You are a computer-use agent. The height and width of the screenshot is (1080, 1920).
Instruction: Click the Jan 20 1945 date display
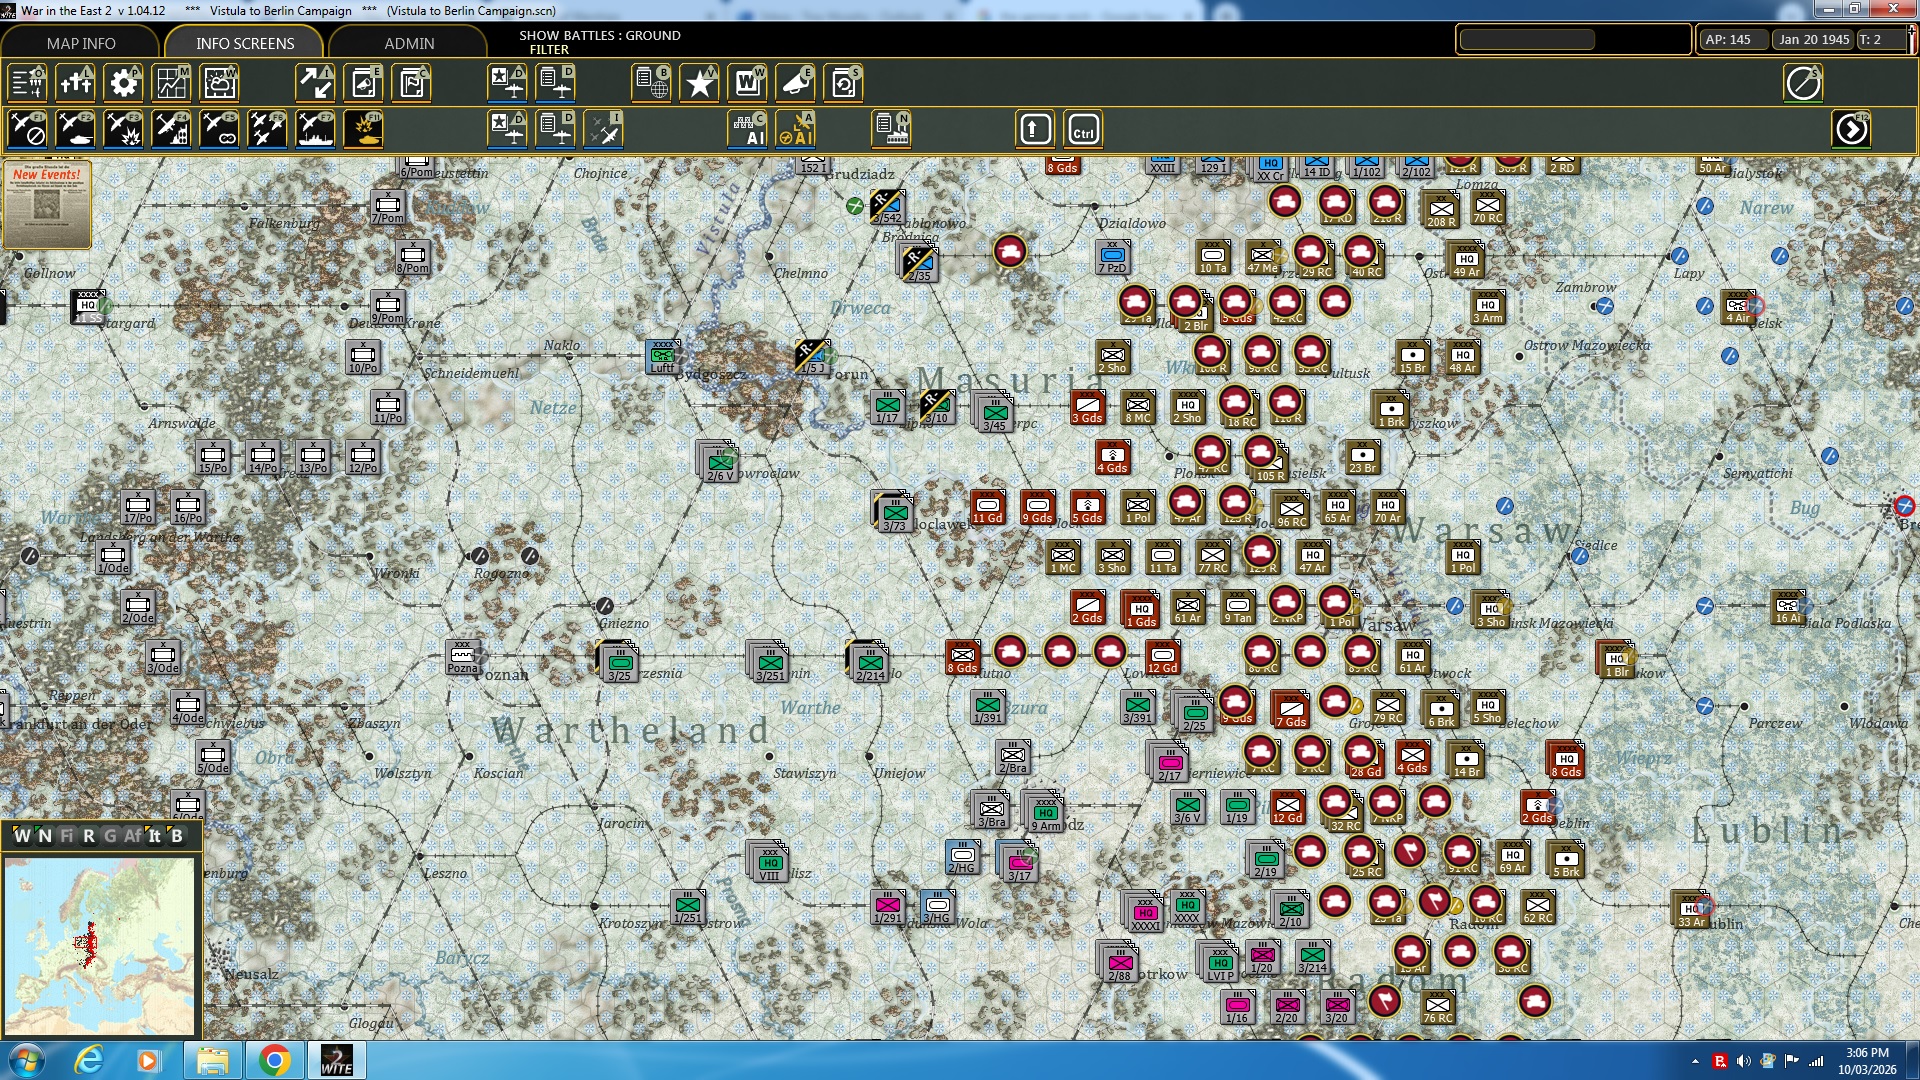click(1813, 39)
